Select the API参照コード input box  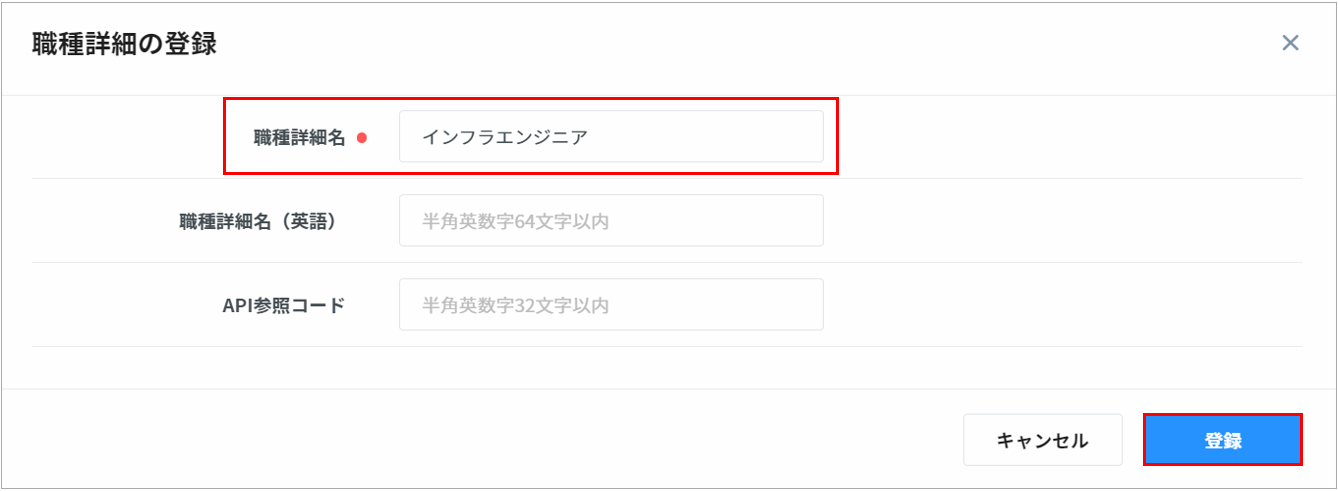[x=610, y=305]
